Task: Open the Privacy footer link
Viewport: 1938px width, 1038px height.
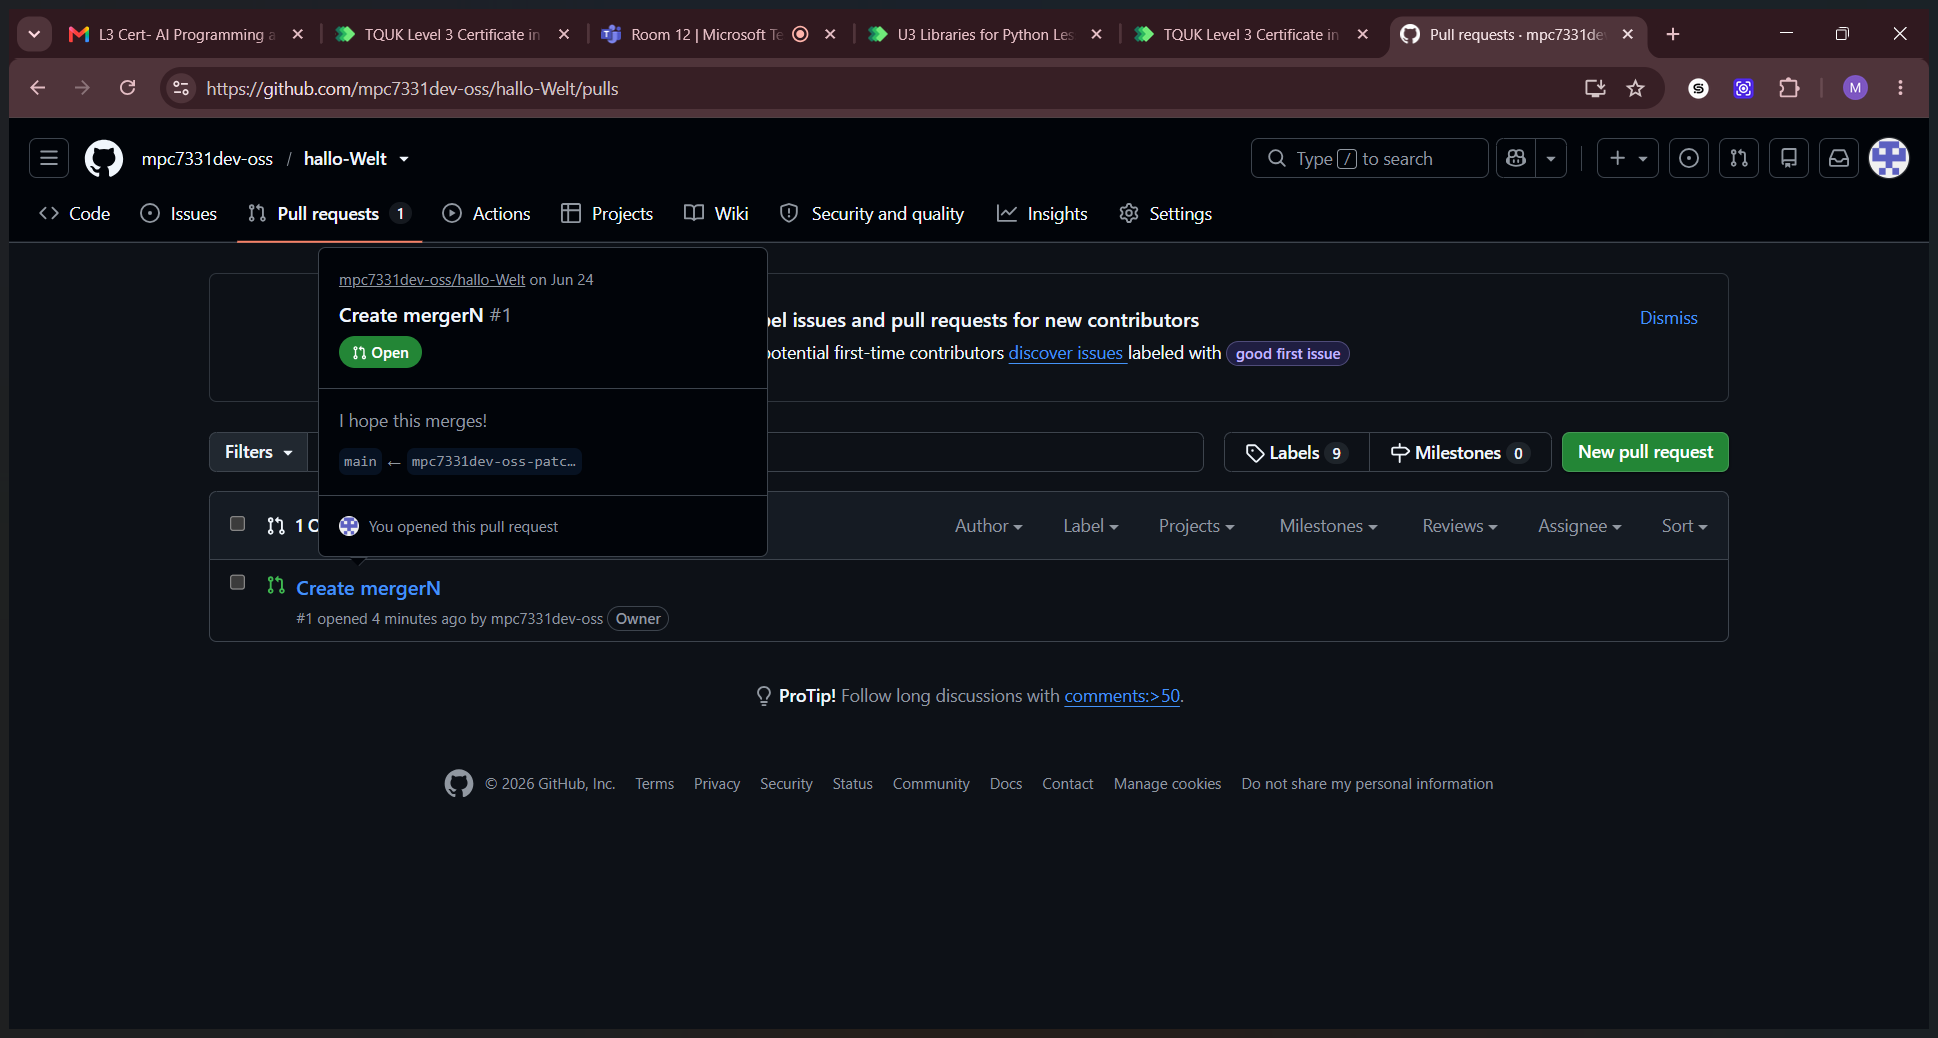Action: pos(717,784)
